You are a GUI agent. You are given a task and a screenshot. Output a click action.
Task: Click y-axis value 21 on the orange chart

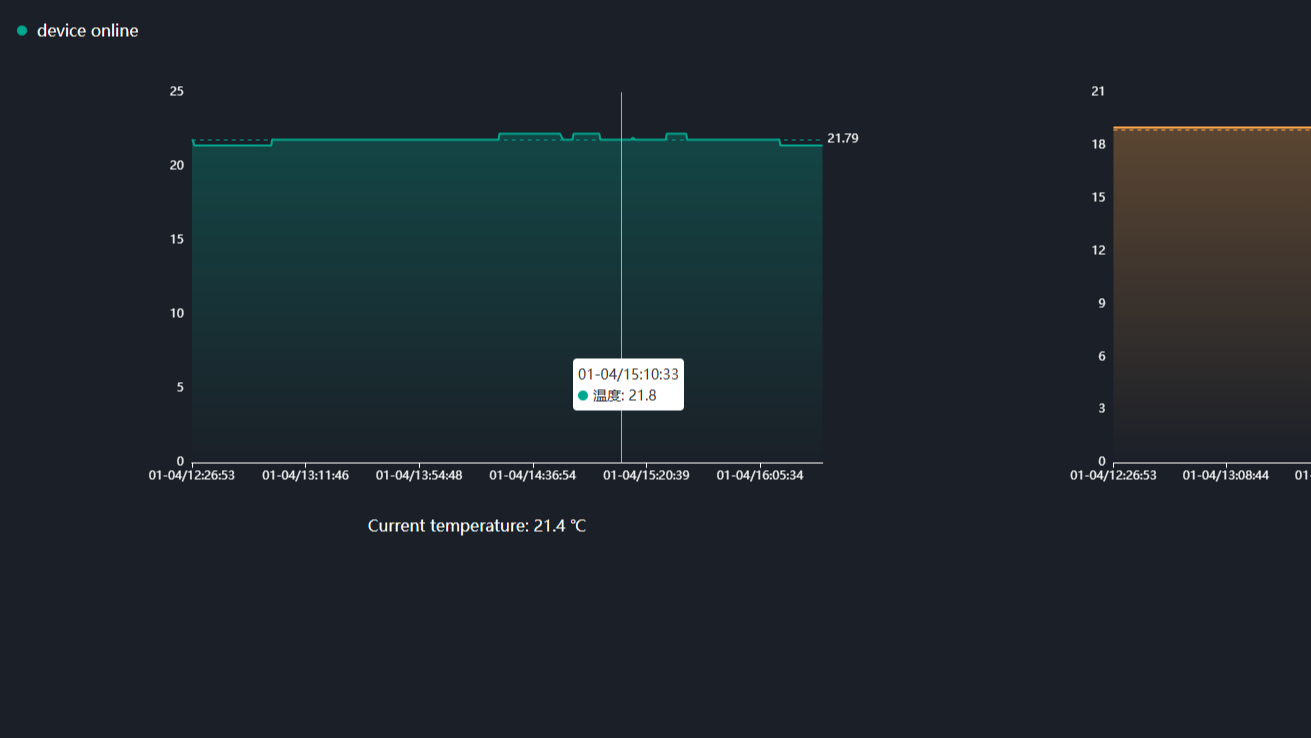pos(1098,91)
